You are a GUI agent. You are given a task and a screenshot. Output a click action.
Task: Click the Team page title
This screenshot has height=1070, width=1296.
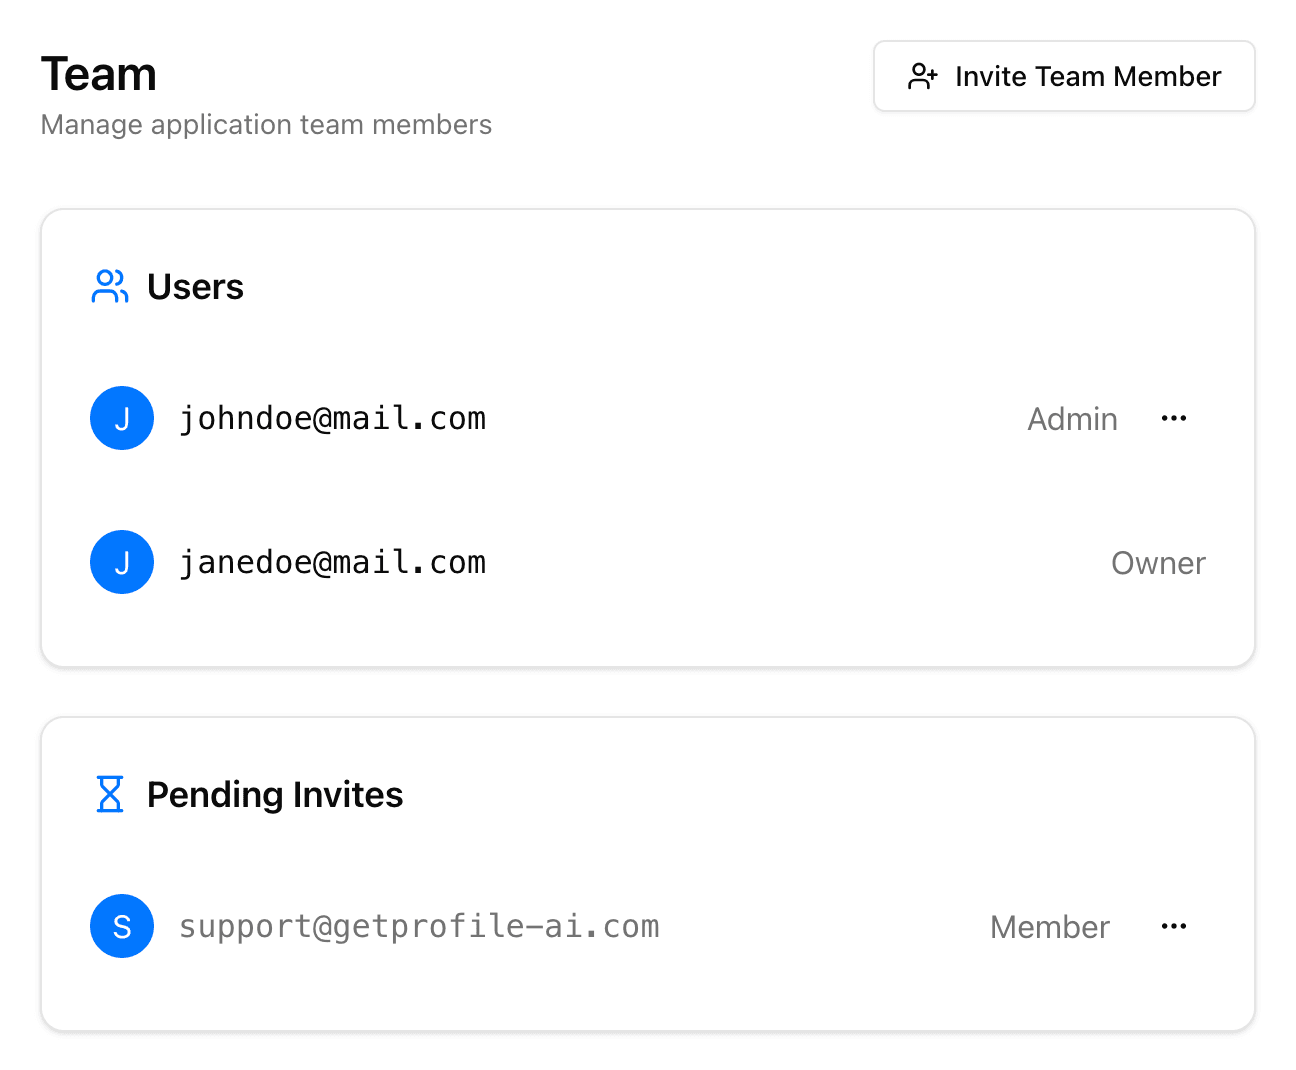[x=99, y=75]
